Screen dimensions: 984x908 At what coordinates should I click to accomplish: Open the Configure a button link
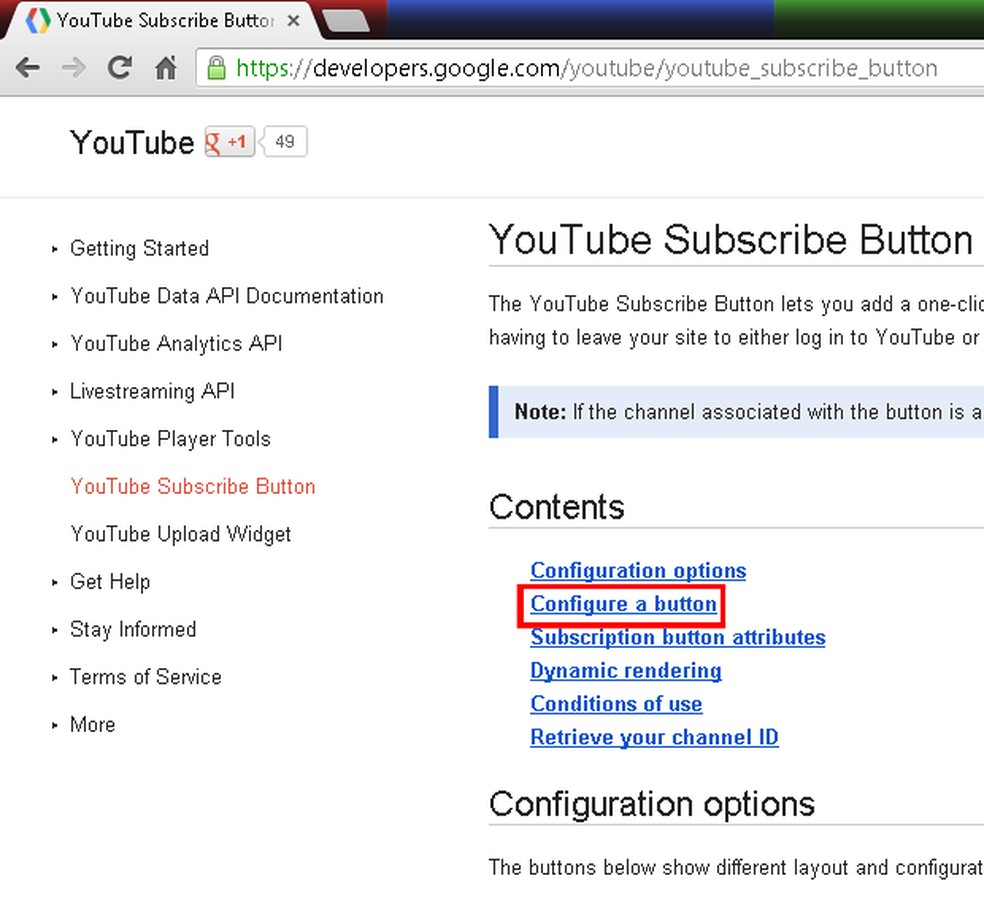pyautogui.click(x=622, y=605)
